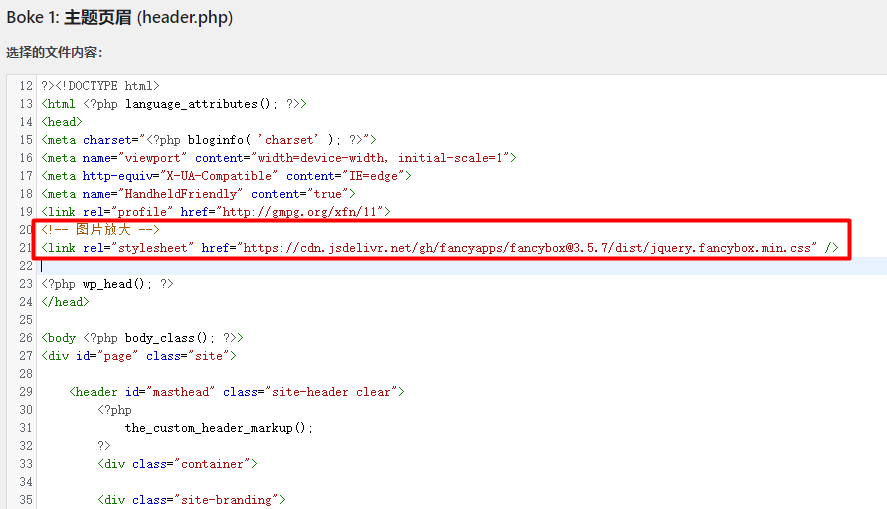The image size is (887, 509).
Task: Click the_custom_header_markup() call
Action: tap(218, 428)
